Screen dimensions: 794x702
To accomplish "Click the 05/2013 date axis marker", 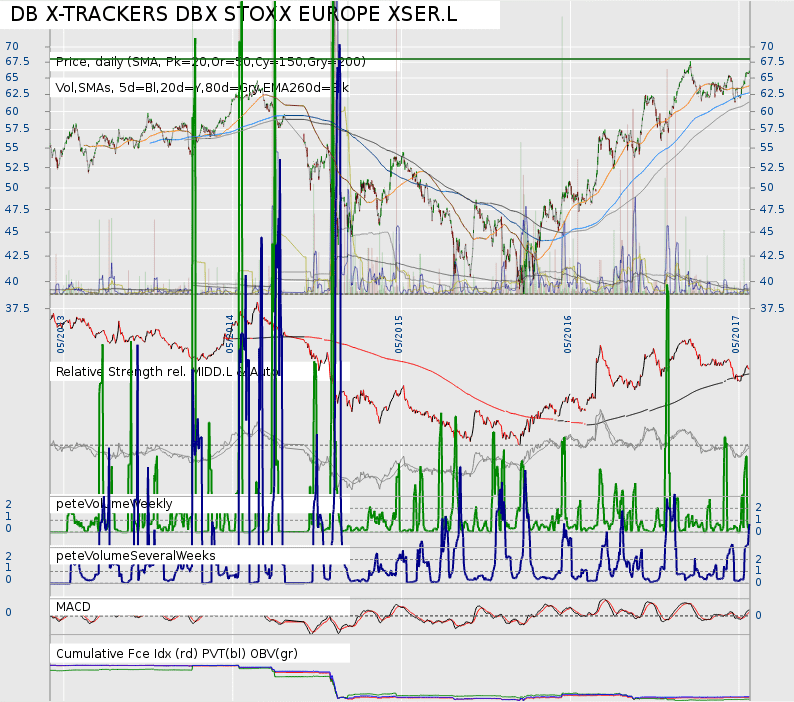I will coord(60,334).
